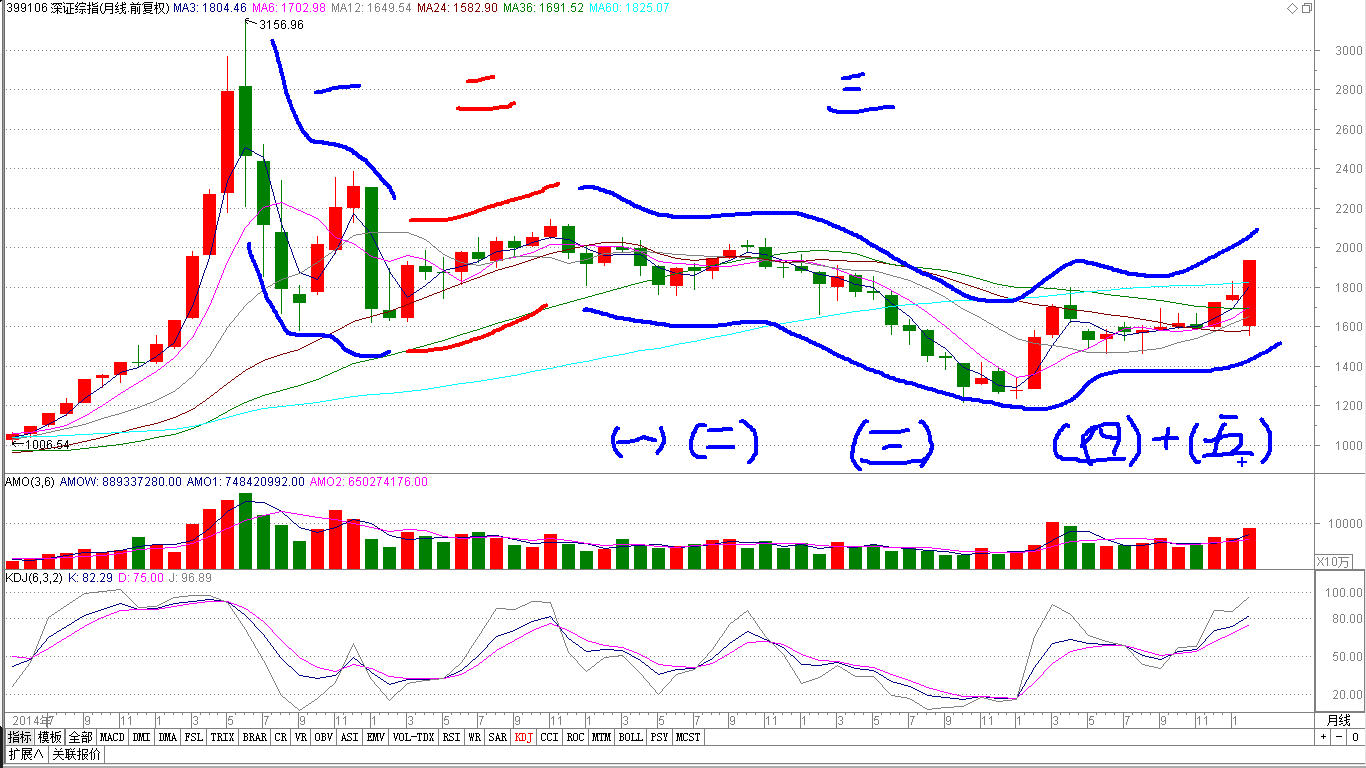Select the CCI indicator

tap(549, 737)
